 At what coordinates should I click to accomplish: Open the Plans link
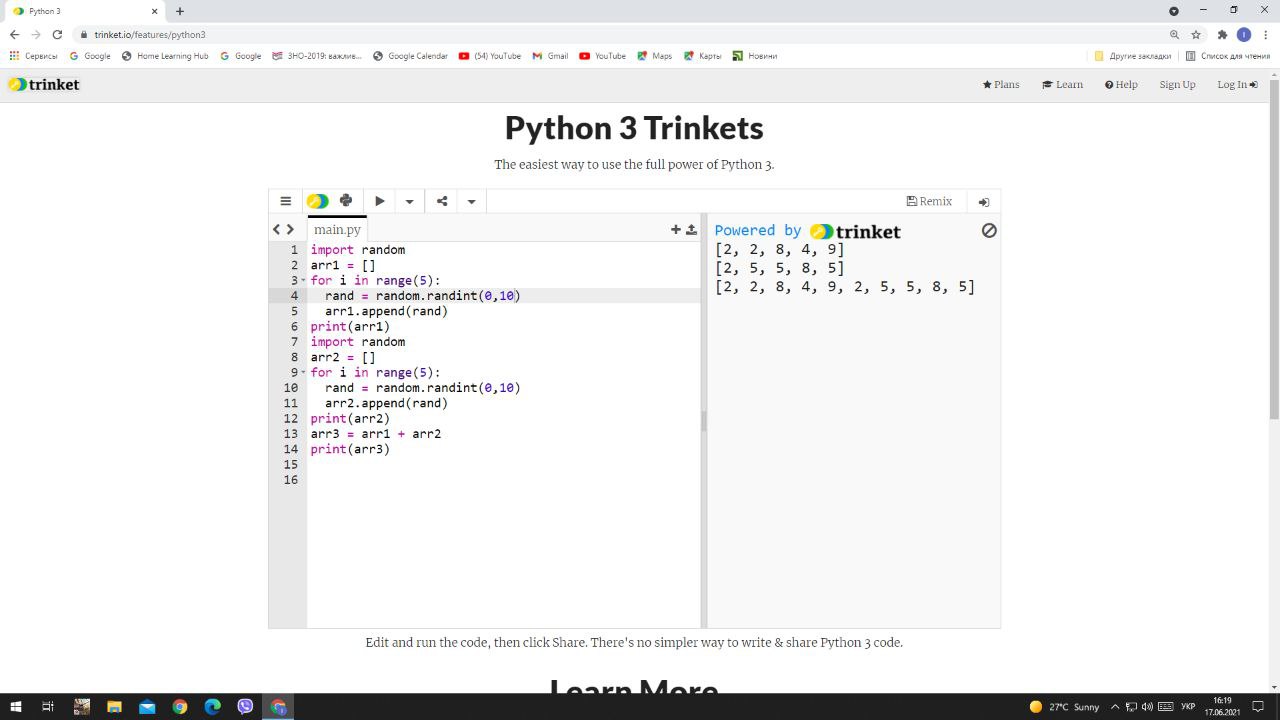click(1001, 84)
